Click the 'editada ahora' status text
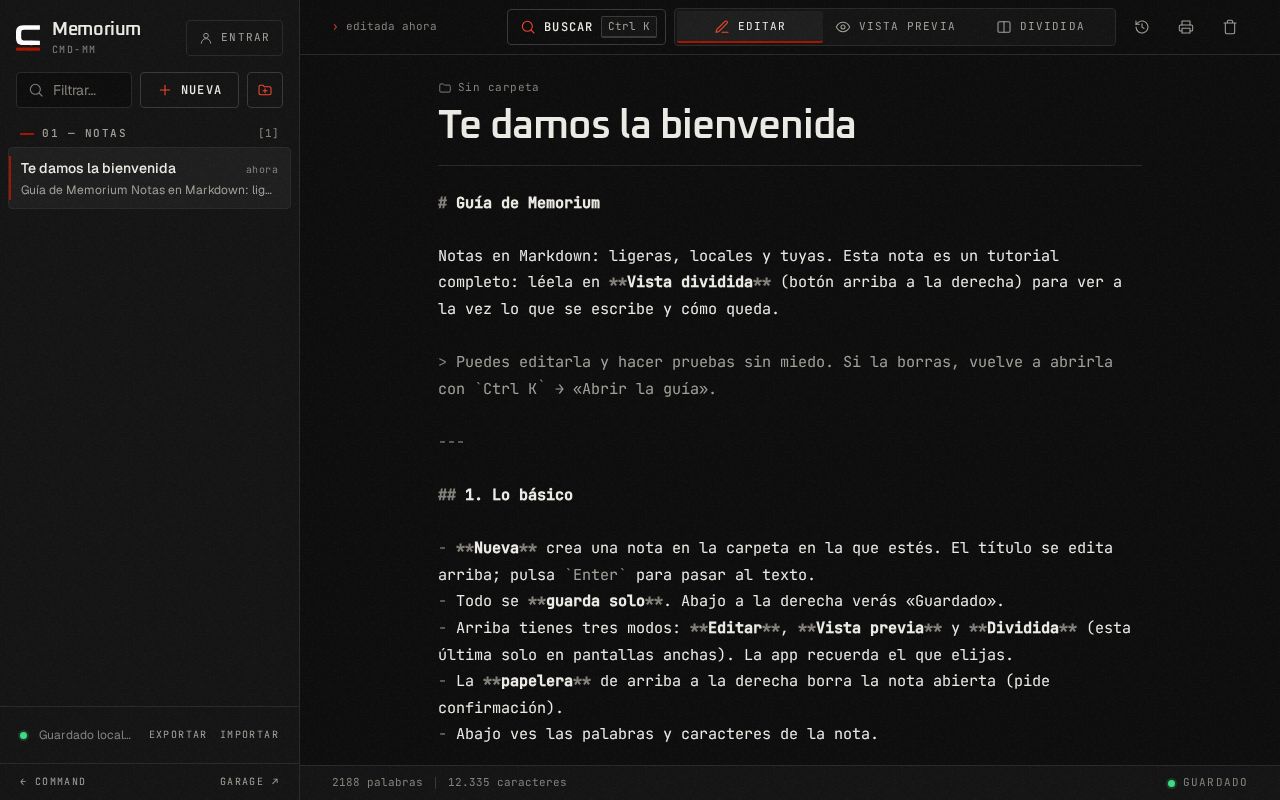The width and height of the screenshot is (1280, 800). tap(391, 27)
